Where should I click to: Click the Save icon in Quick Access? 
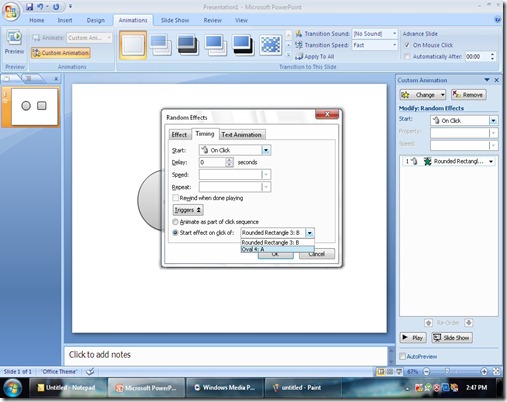[29, 6]
